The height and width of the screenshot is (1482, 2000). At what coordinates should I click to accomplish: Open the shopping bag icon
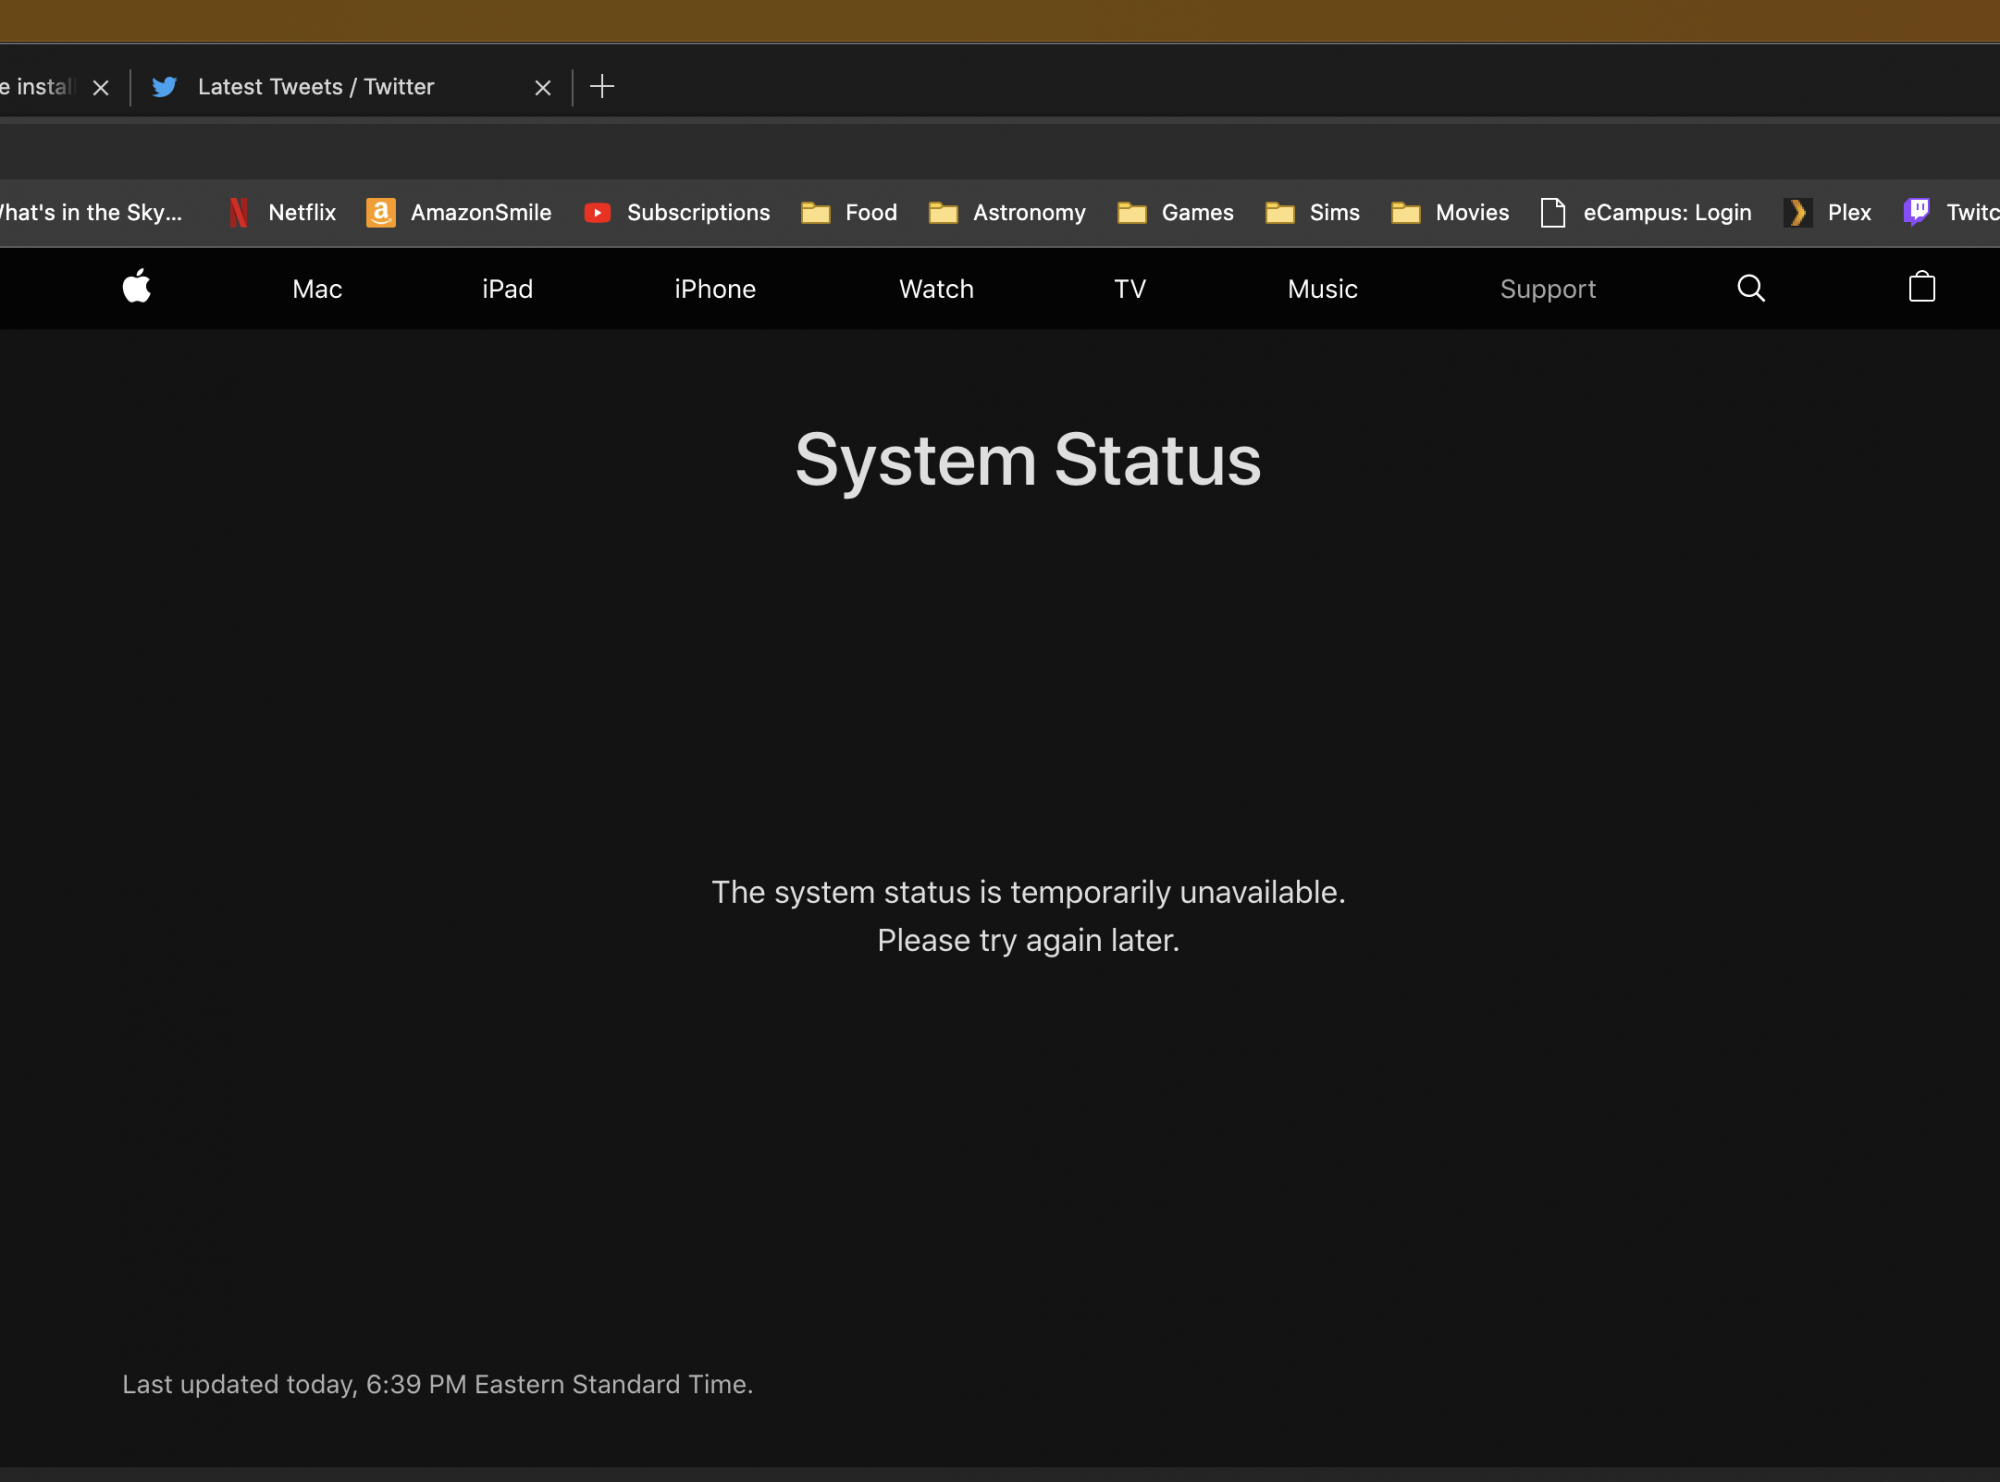(1921, 288)
